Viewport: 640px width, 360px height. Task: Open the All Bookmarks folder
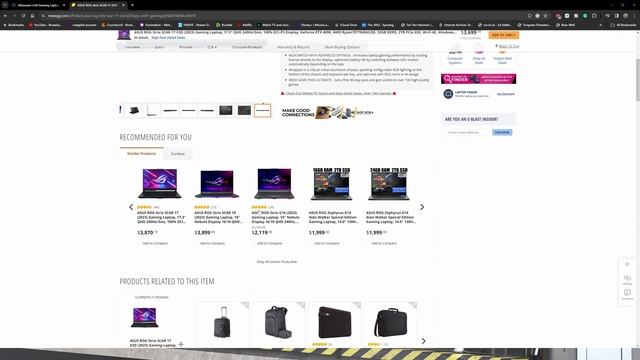(x=623, y=25)
